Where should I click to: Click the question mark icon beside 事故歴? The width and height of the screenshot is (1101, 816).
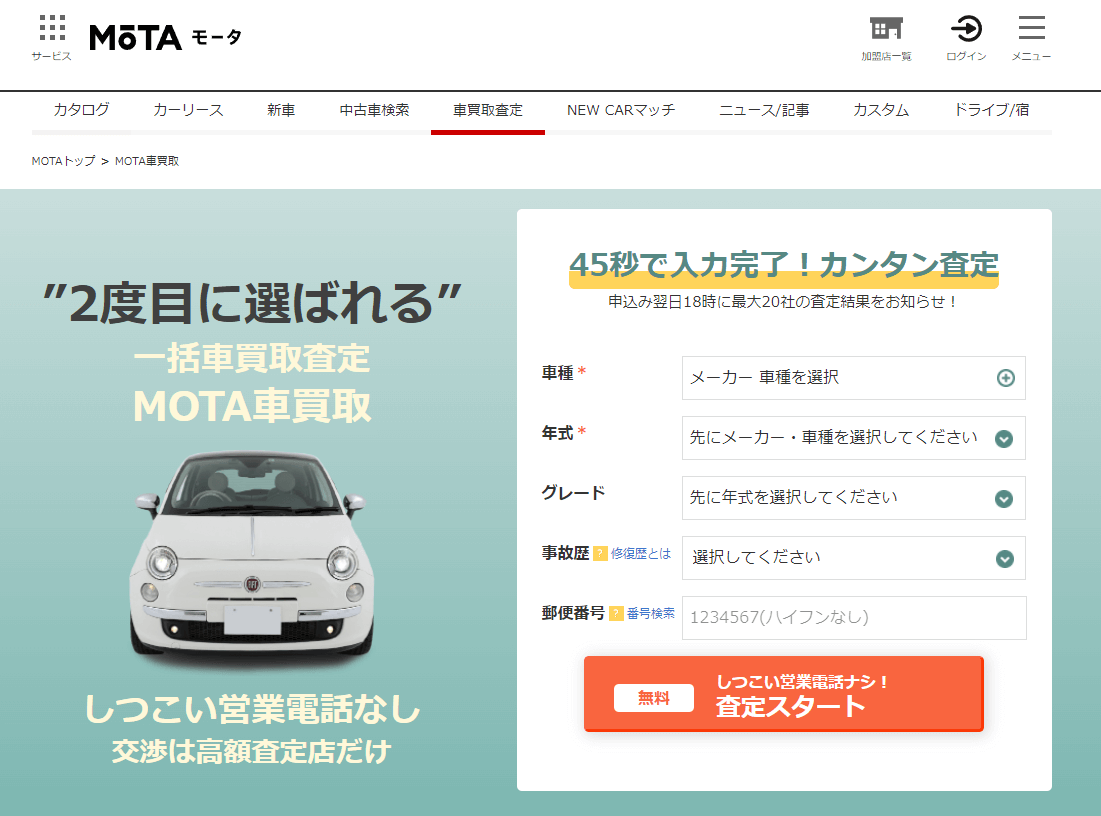point(600,553)
